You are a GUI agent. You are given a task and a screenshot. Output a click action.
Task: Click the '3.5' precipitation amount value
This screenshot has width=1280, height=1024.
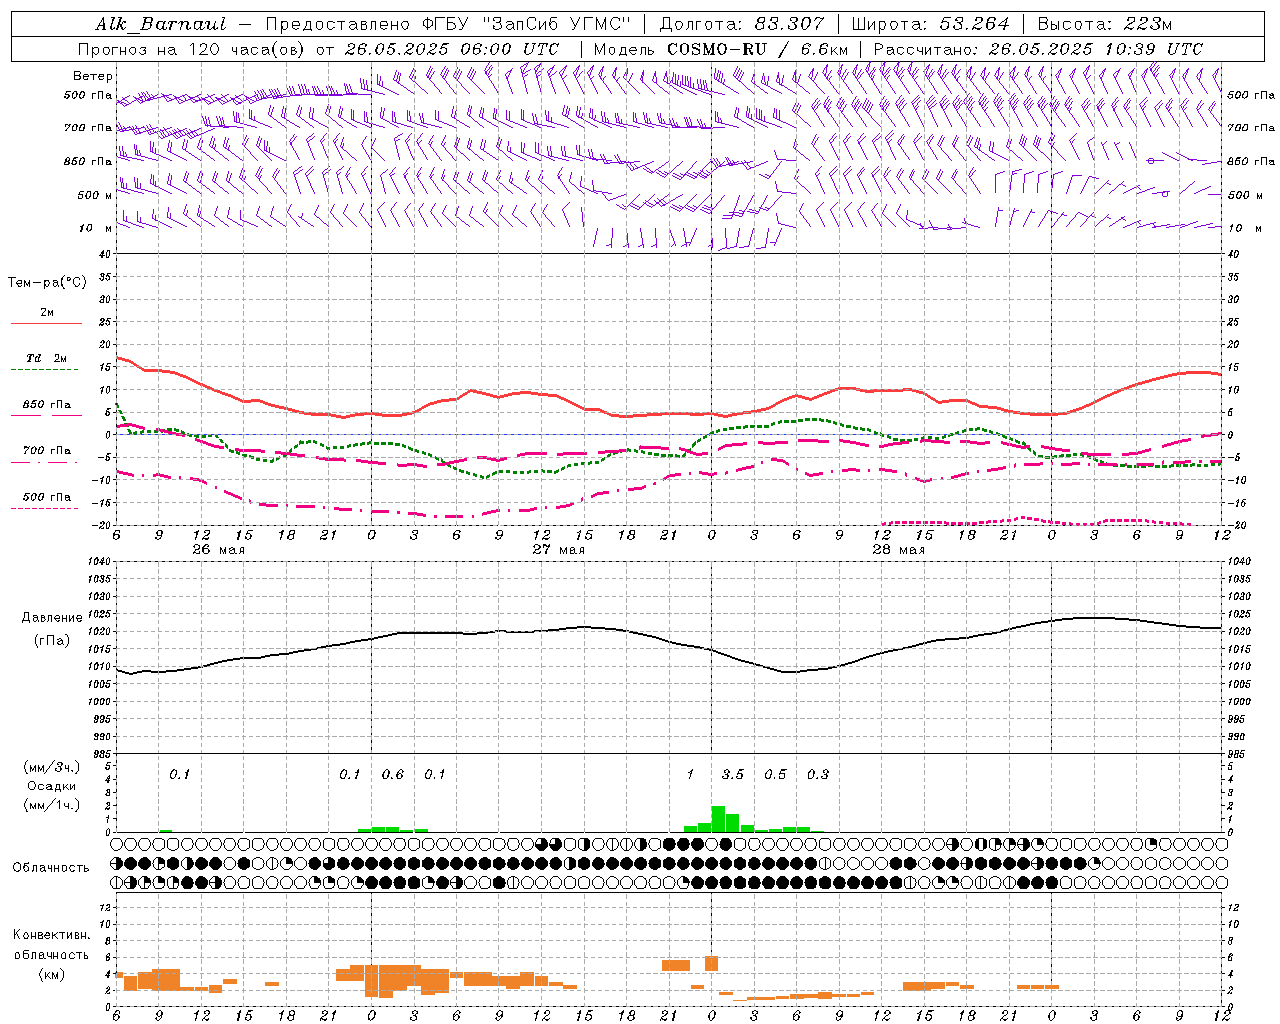733,775
